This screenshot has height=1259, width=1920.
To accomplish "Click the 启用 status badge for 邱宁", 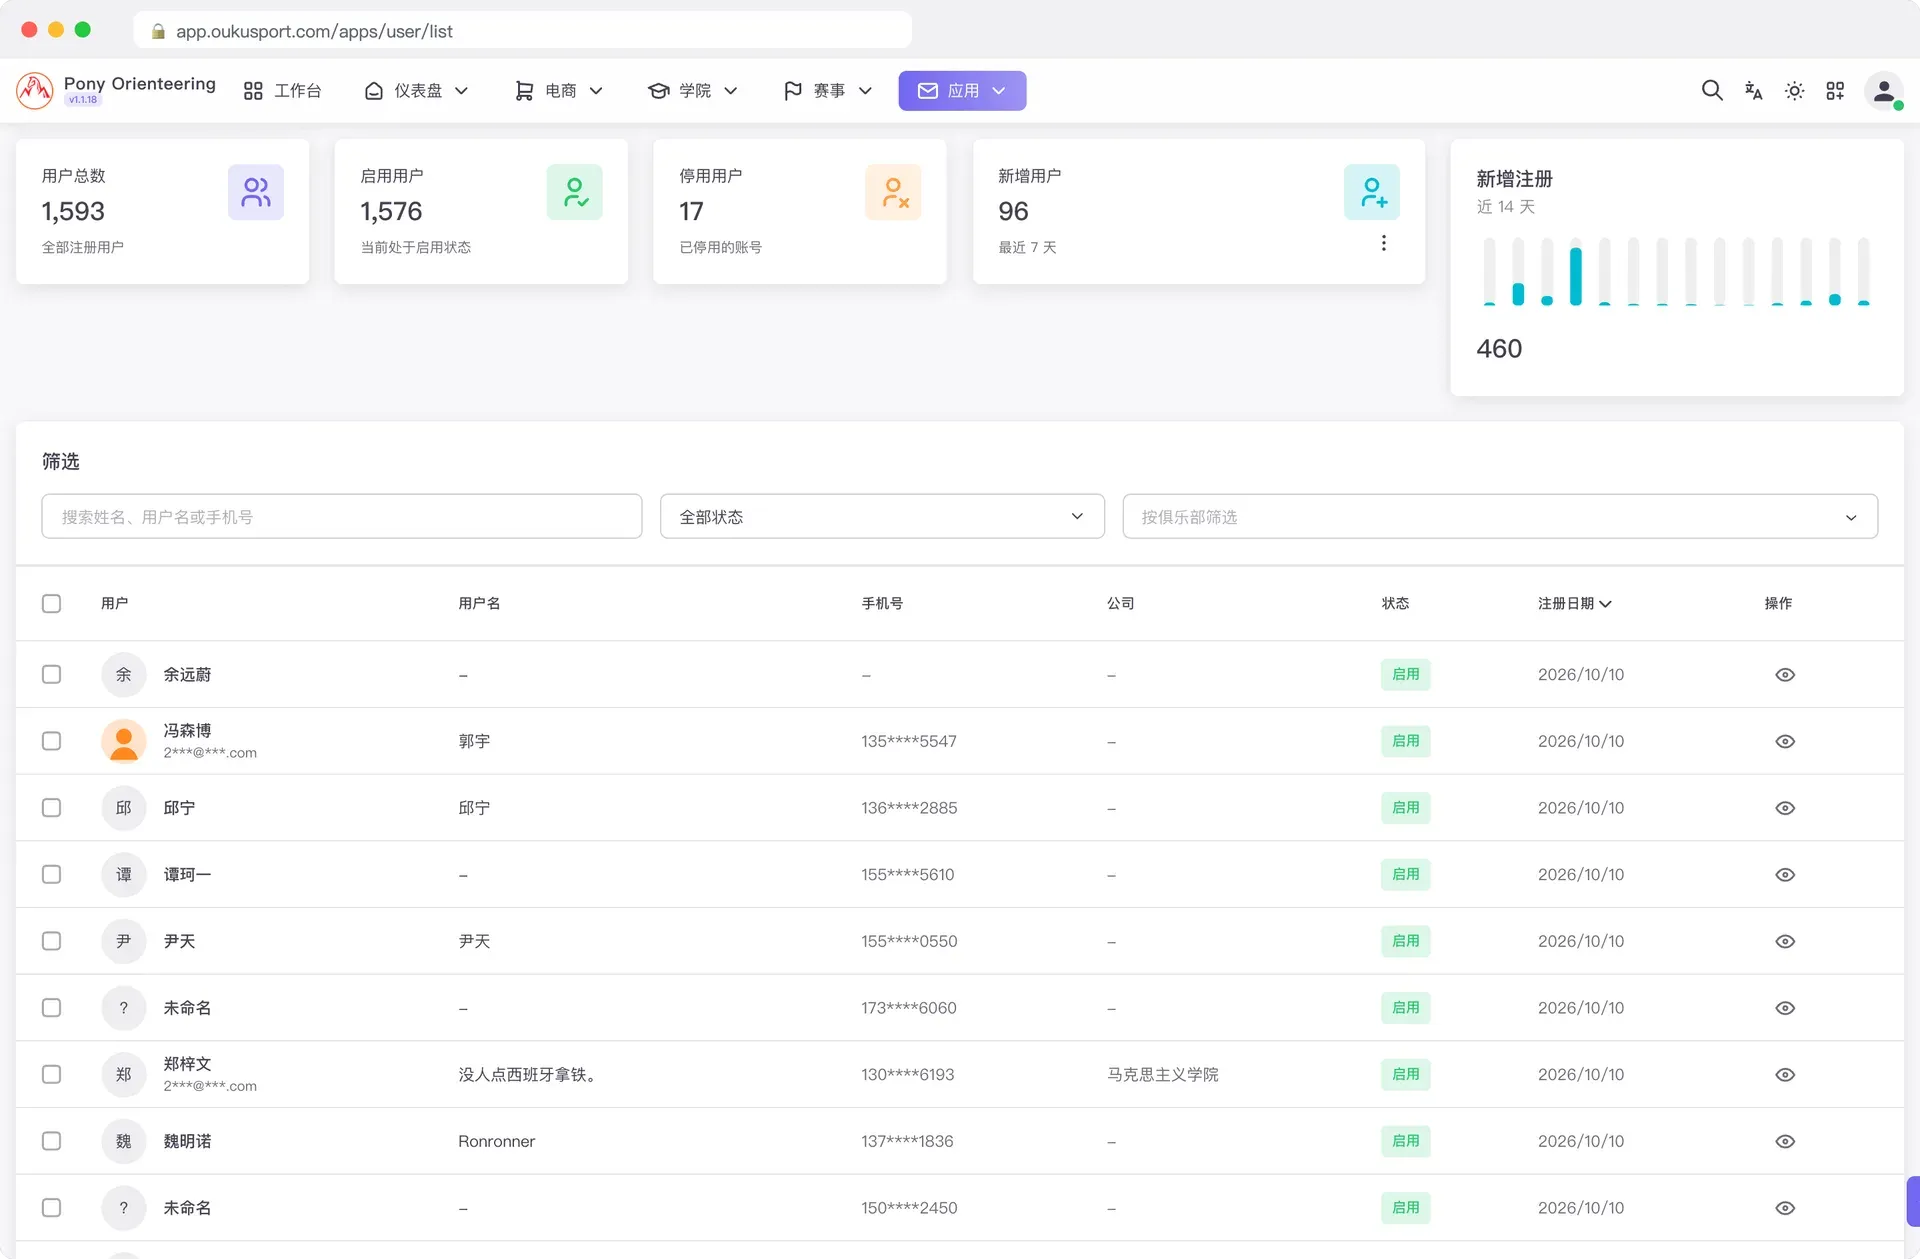I will point(1405,808).
